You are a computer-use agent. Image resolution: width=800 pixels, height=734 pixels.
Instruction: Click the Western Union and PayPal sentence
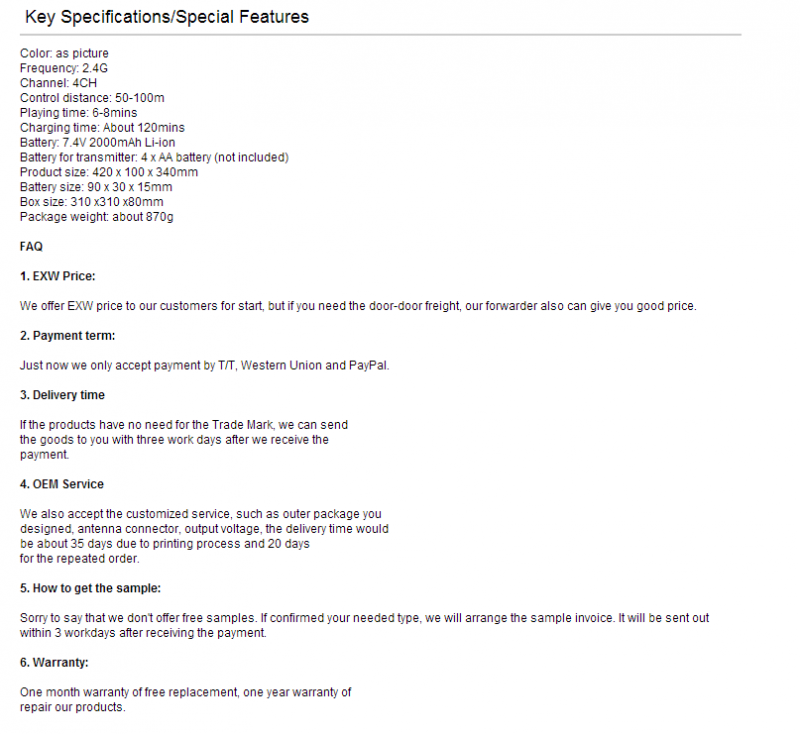[x=204, y=365]
